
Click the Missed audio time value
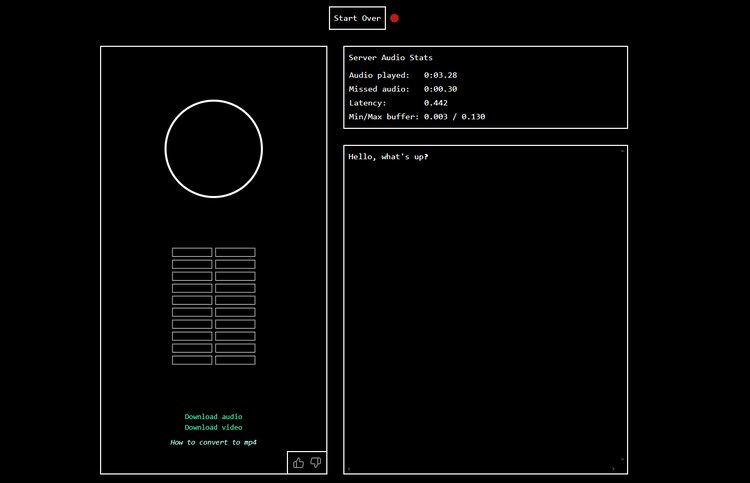tap(440, 89)
